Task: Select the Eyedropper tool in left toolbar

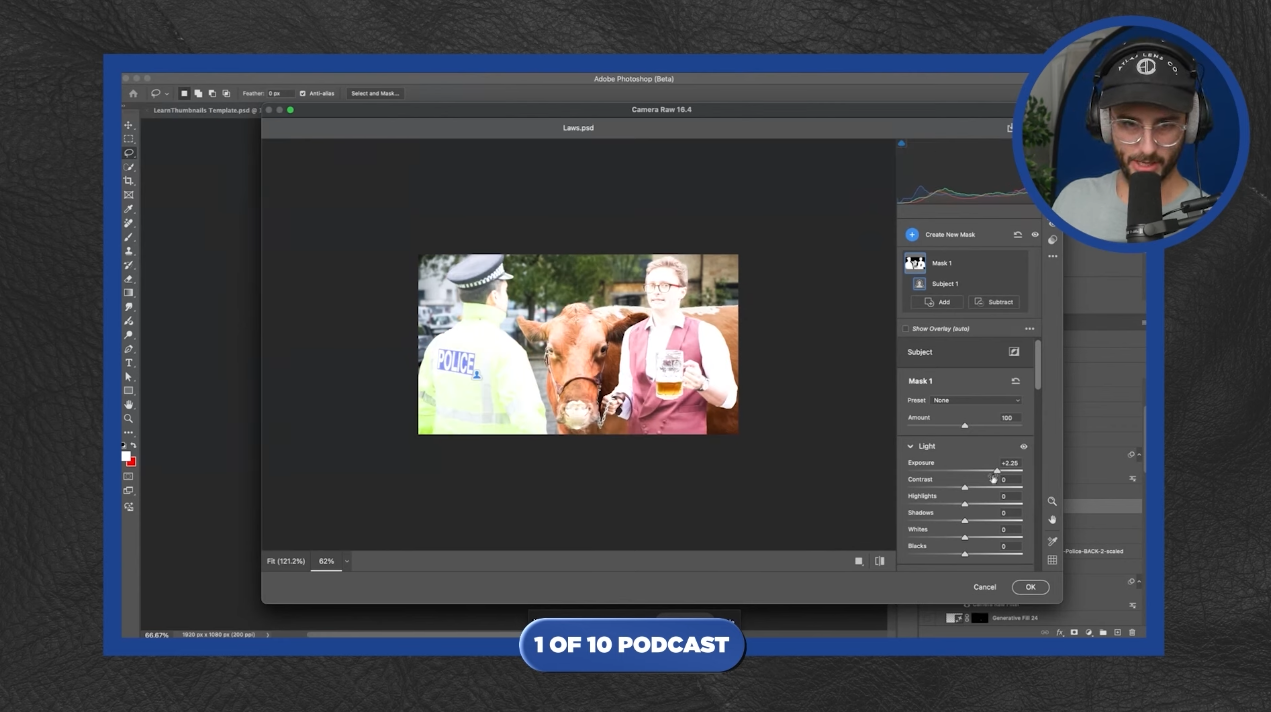Action: coord(128,209)
